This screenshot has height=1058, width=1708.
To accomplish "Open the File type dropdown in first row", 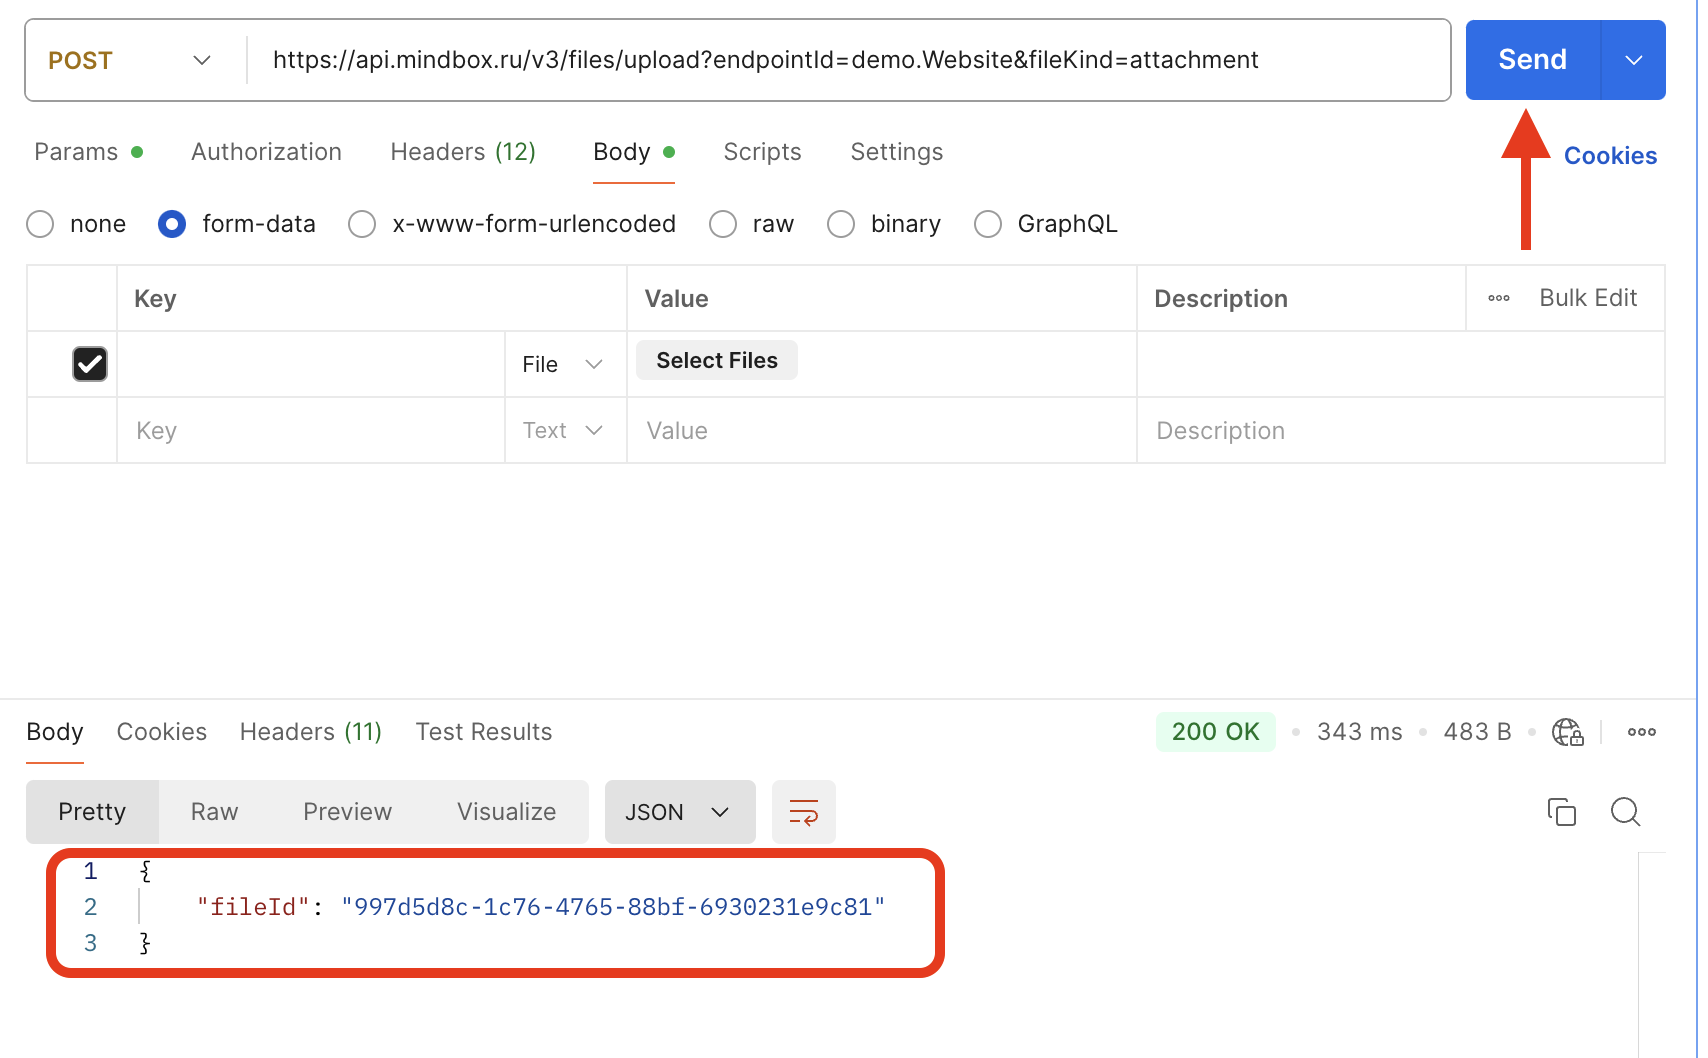I will [564, 364].
